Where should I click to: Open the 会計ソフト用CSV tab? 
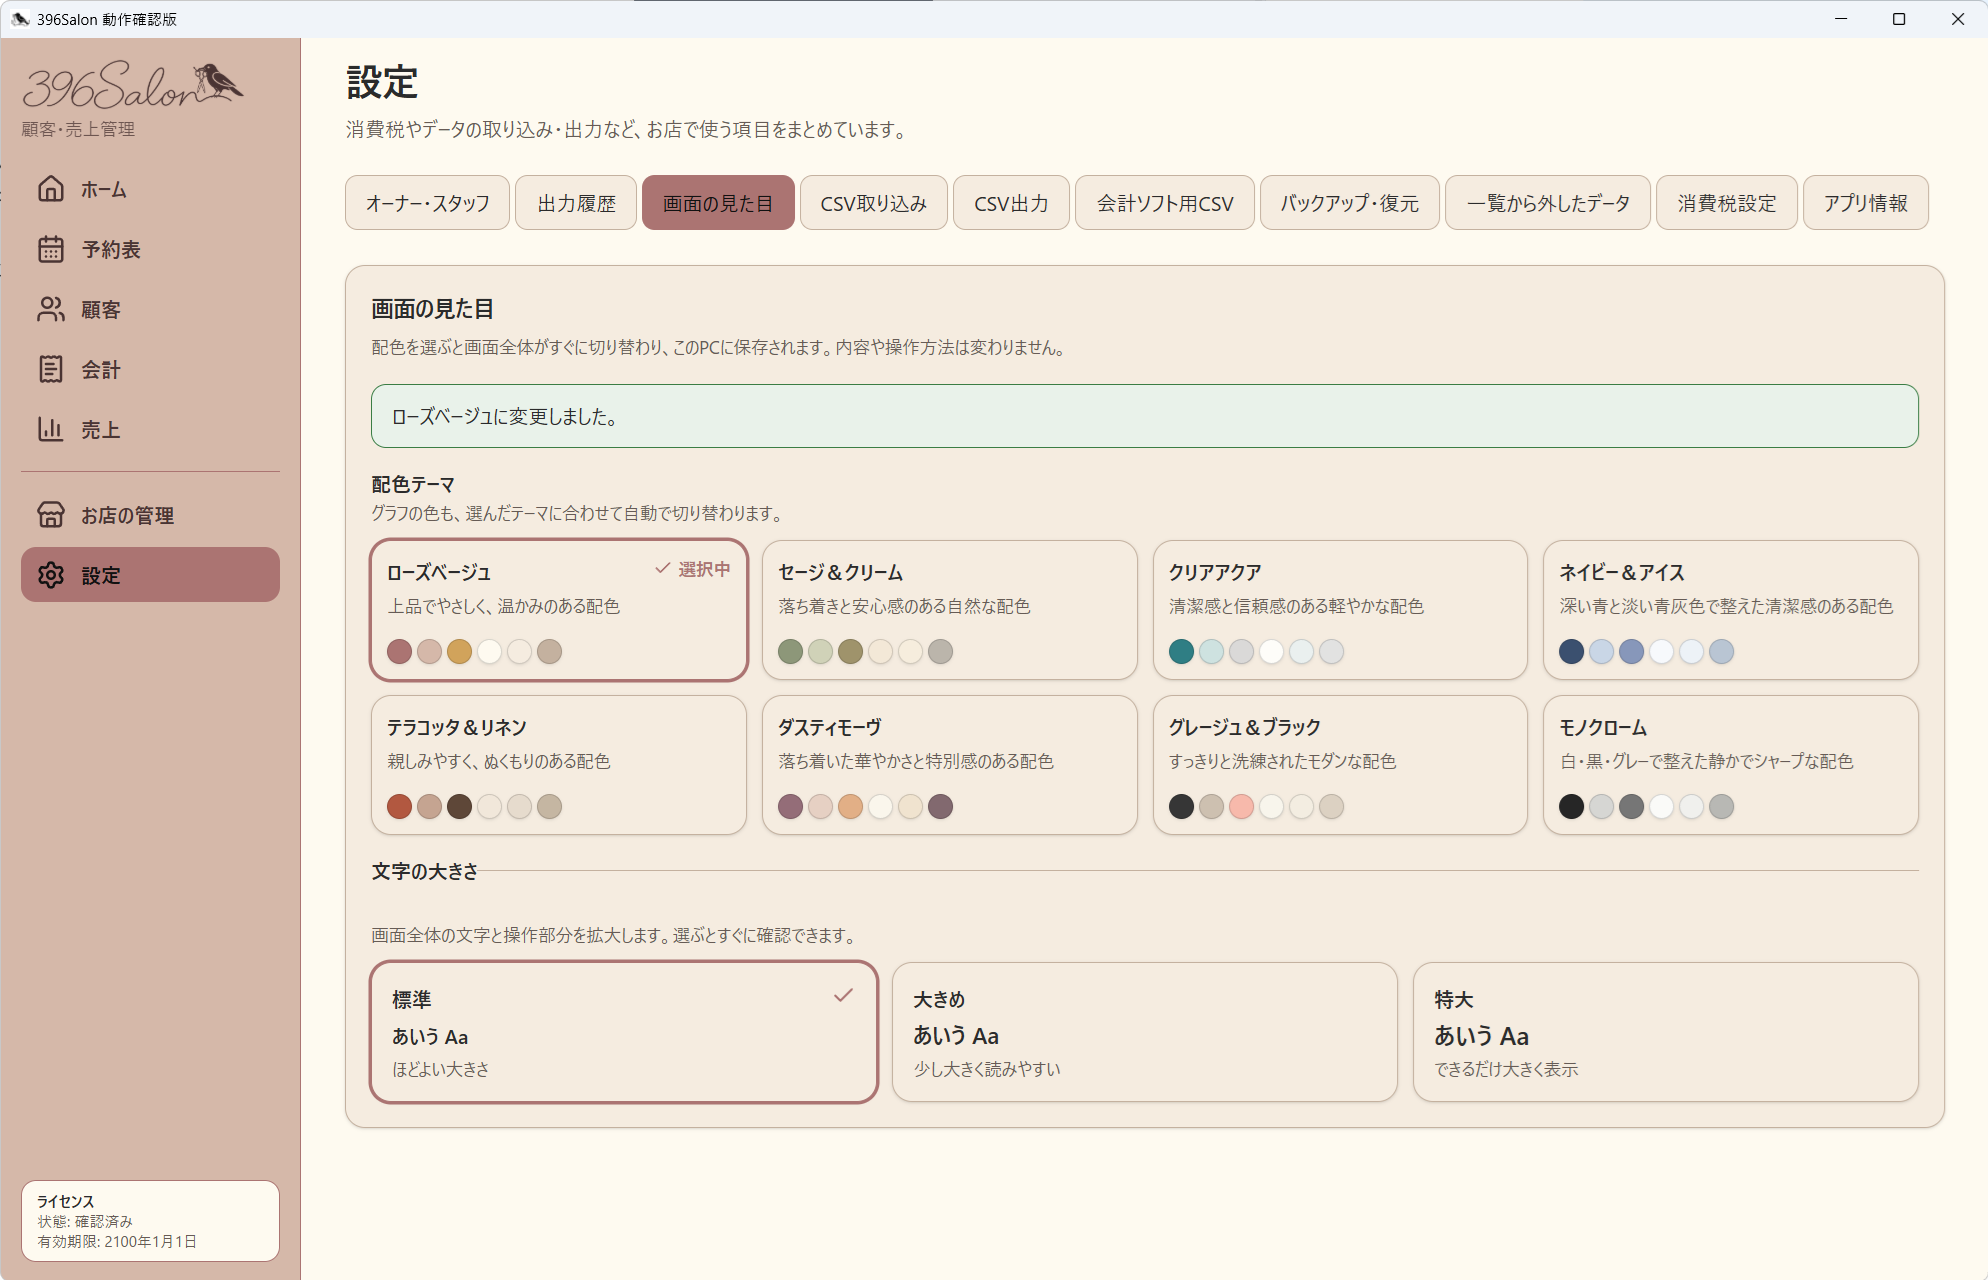[1164, 203]
